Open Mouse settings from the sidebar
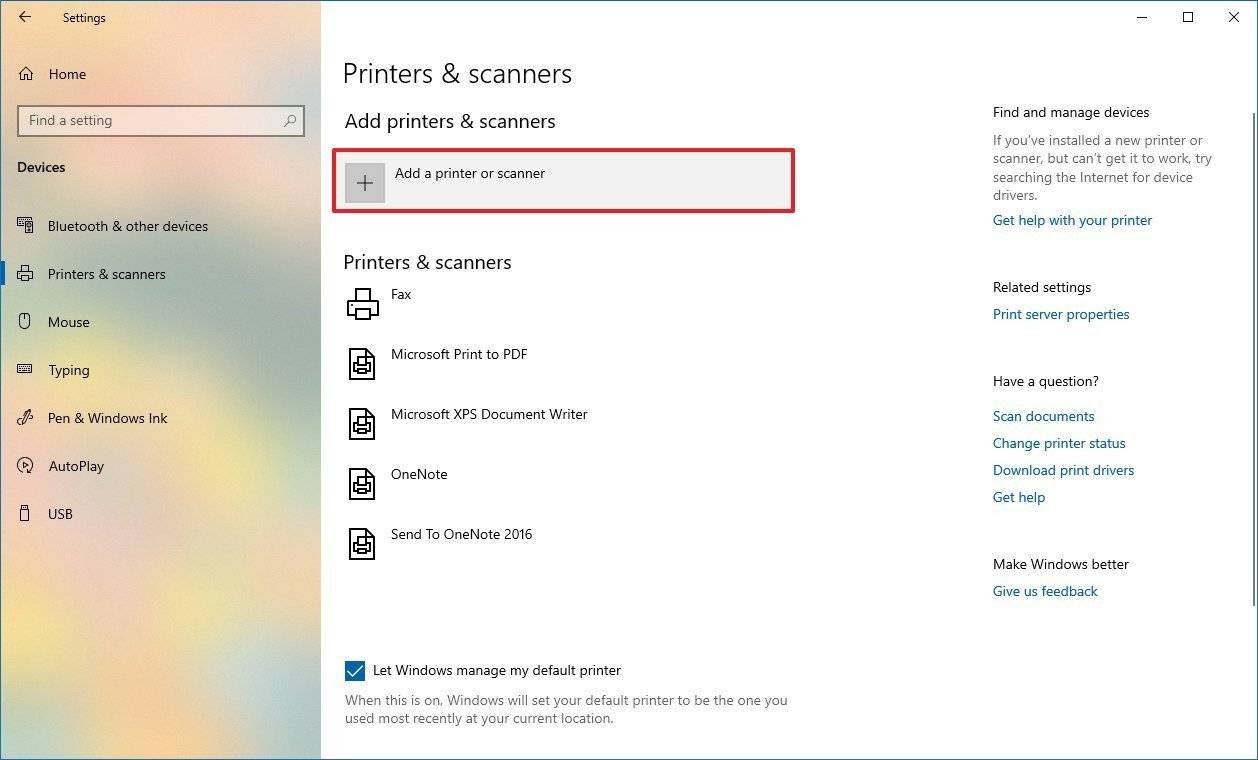Image resolution: width=1258 pixels, height=760 pixels. (x=68, y=322)
